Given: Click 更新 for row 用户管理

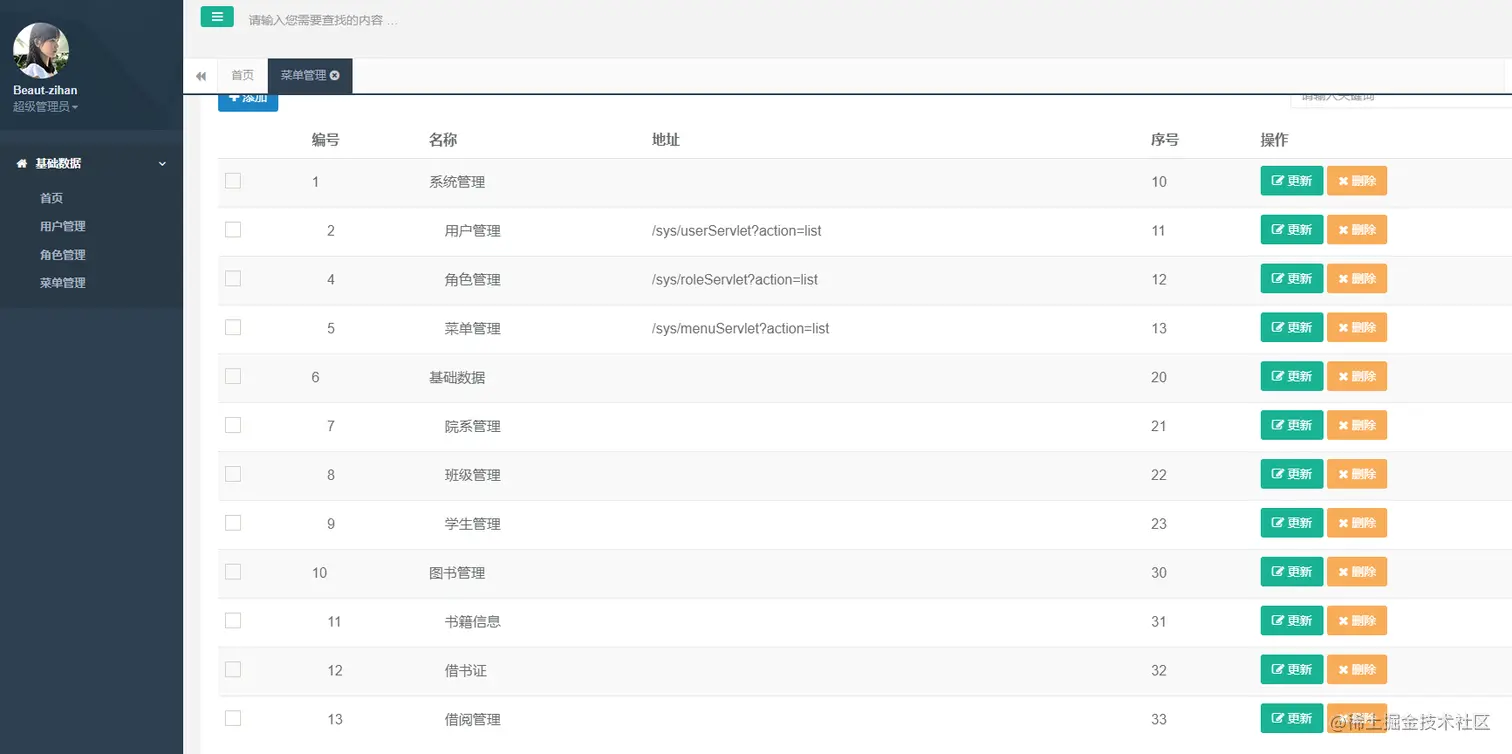Looking at the screenshot, I should tap(1292, 230).
